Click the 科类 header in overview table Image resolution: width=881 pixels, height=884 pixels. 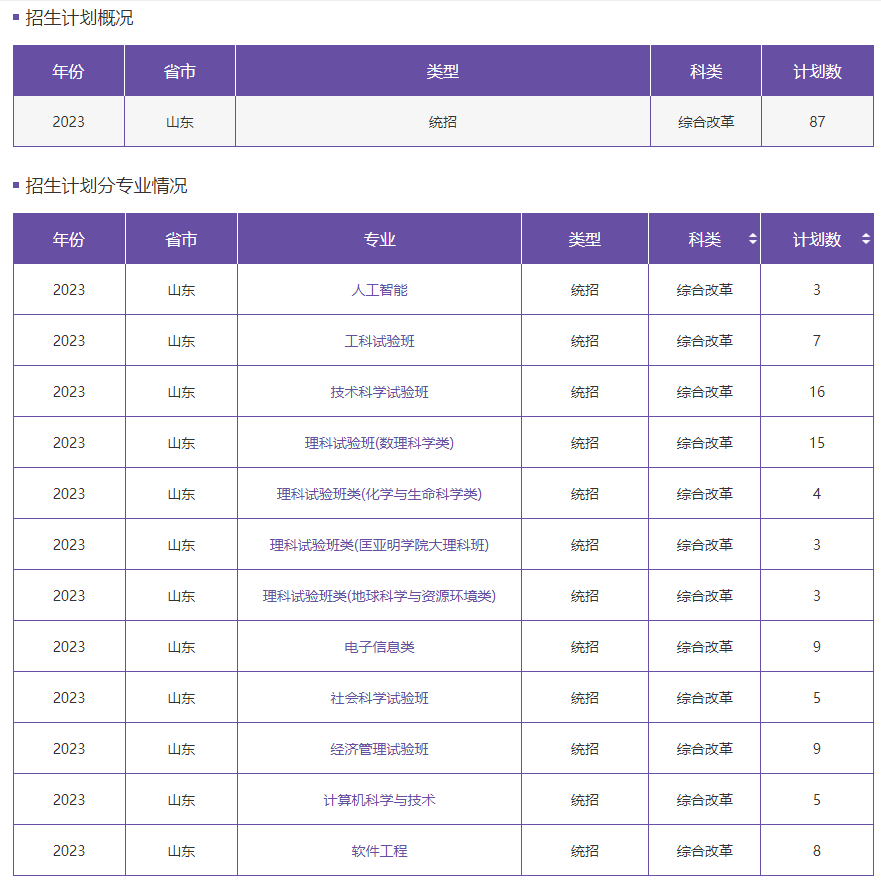tap(706, 71)
